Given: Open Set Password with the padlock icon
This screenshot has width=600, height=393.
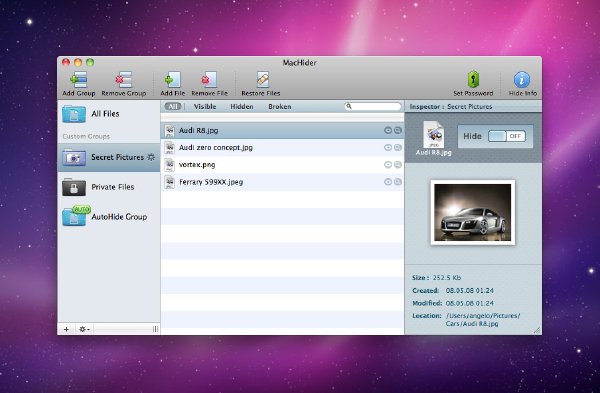Looking at the screenshot, I should click(473, 80).
